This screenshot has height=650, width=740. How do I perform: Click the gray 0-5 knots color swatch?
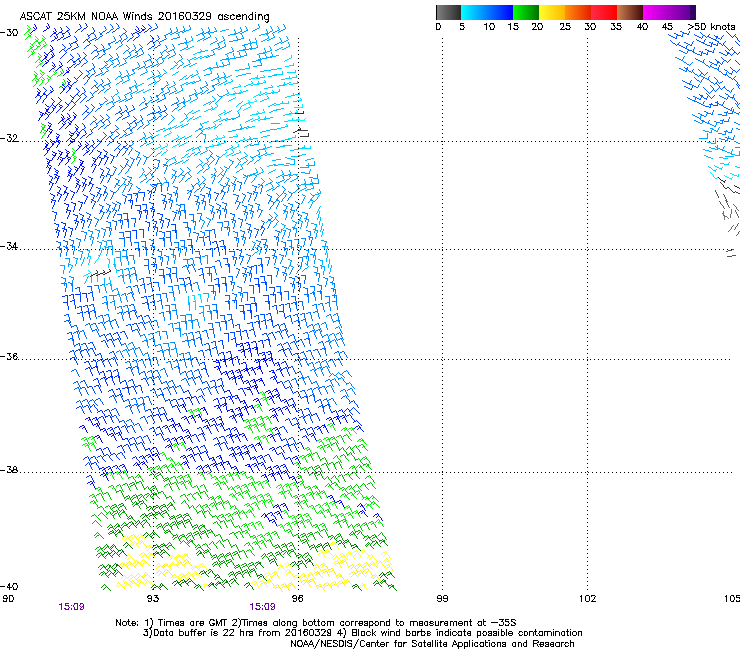(x=448, y=12)
